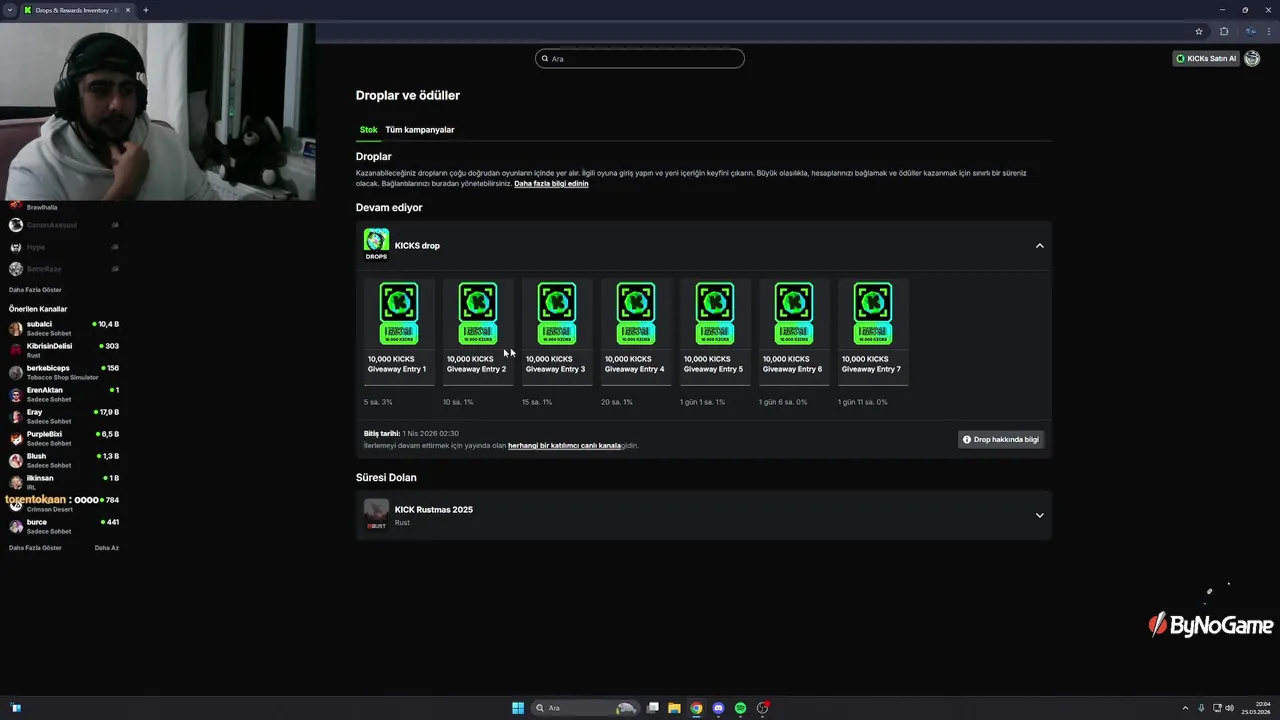Open the volume control in system tray
Image resolution: width=1280 pixels, height=720 pixels.
pyautogui.click(x=1229, y=708)
